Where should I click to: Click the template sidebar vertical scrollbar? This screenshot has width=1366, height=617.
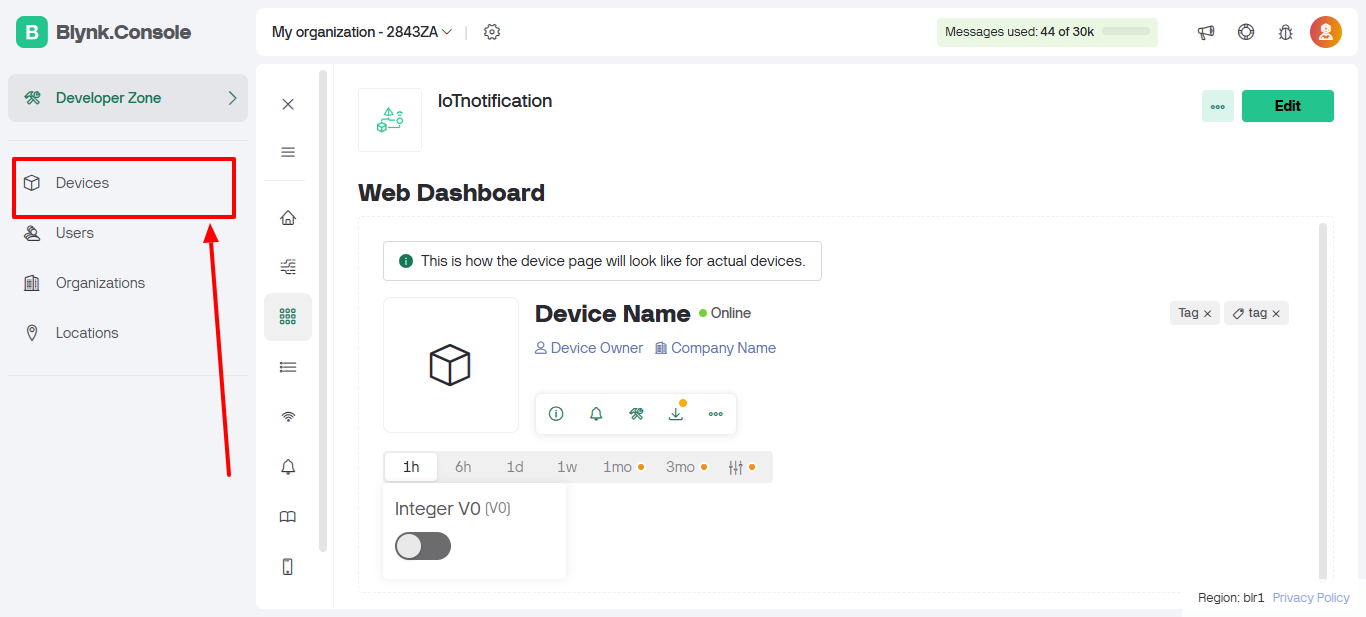(x=323, y=310)
